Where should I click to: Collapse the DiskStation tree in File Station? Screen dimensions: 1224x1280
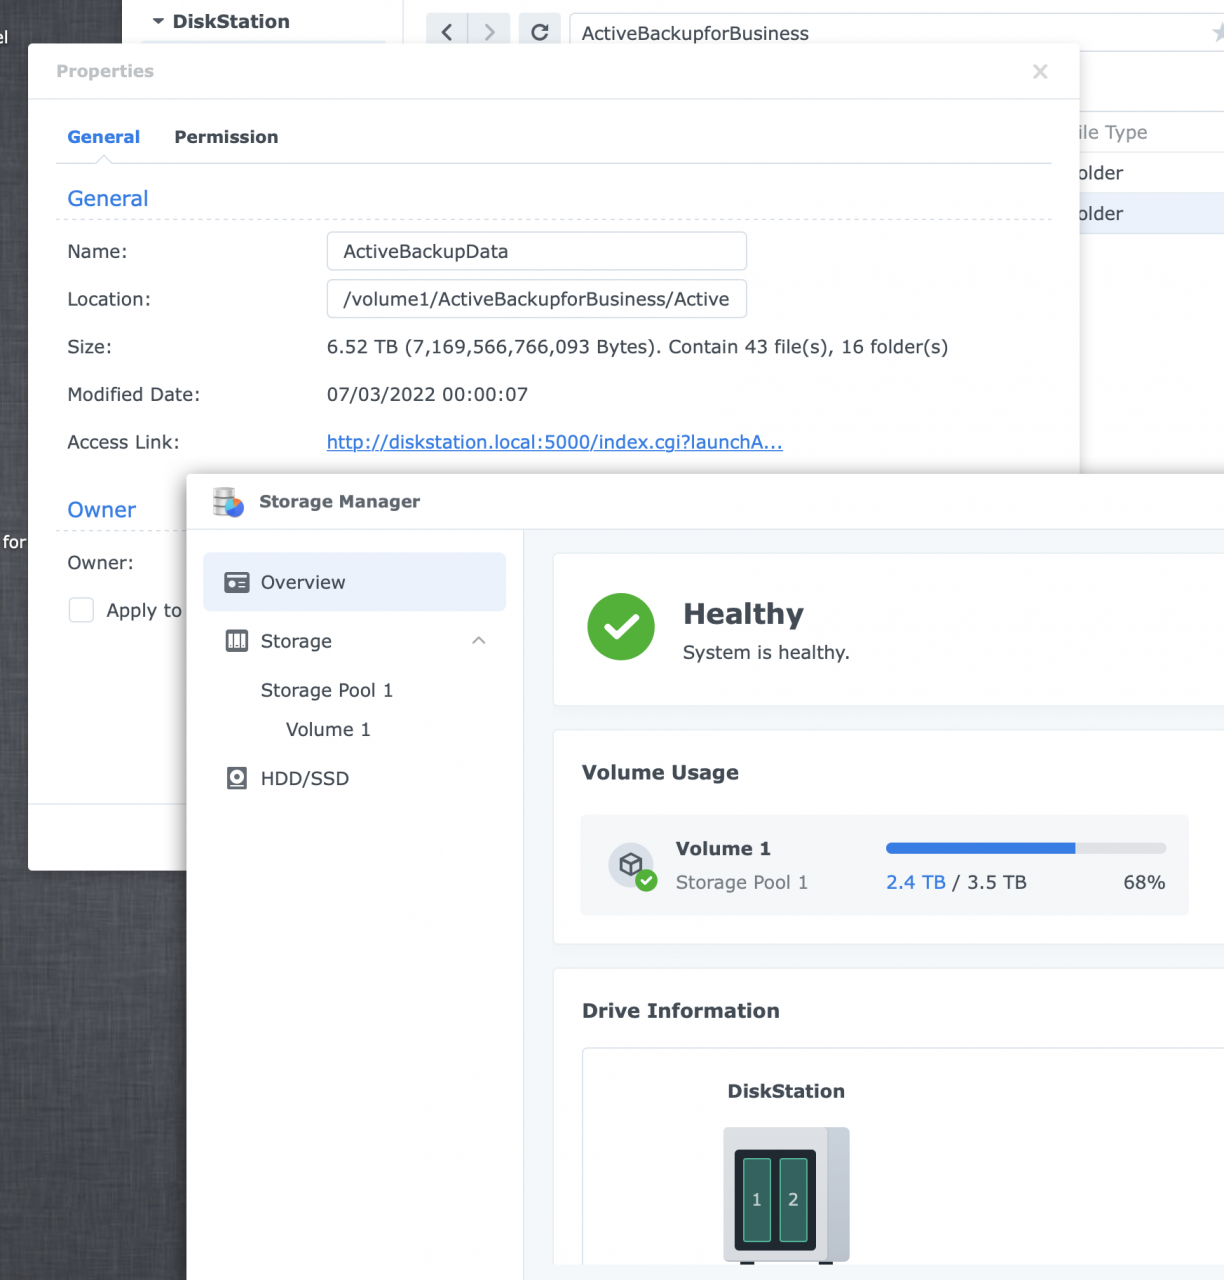157,20
